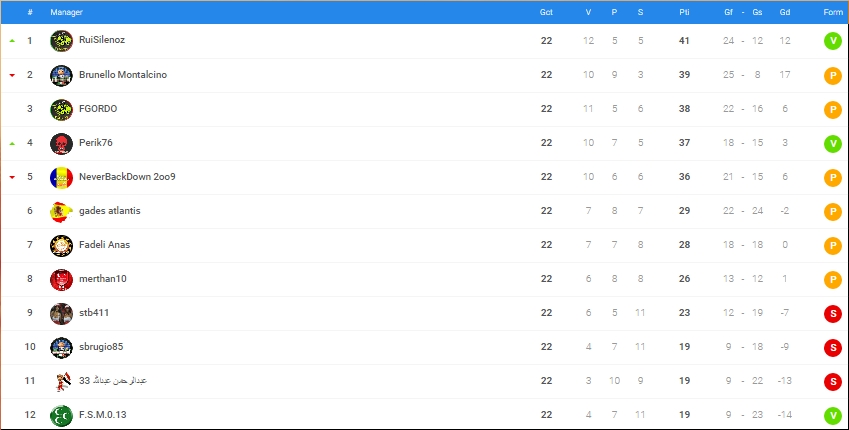Click orange P form badge for FGORDO

(x=832, y=109)
